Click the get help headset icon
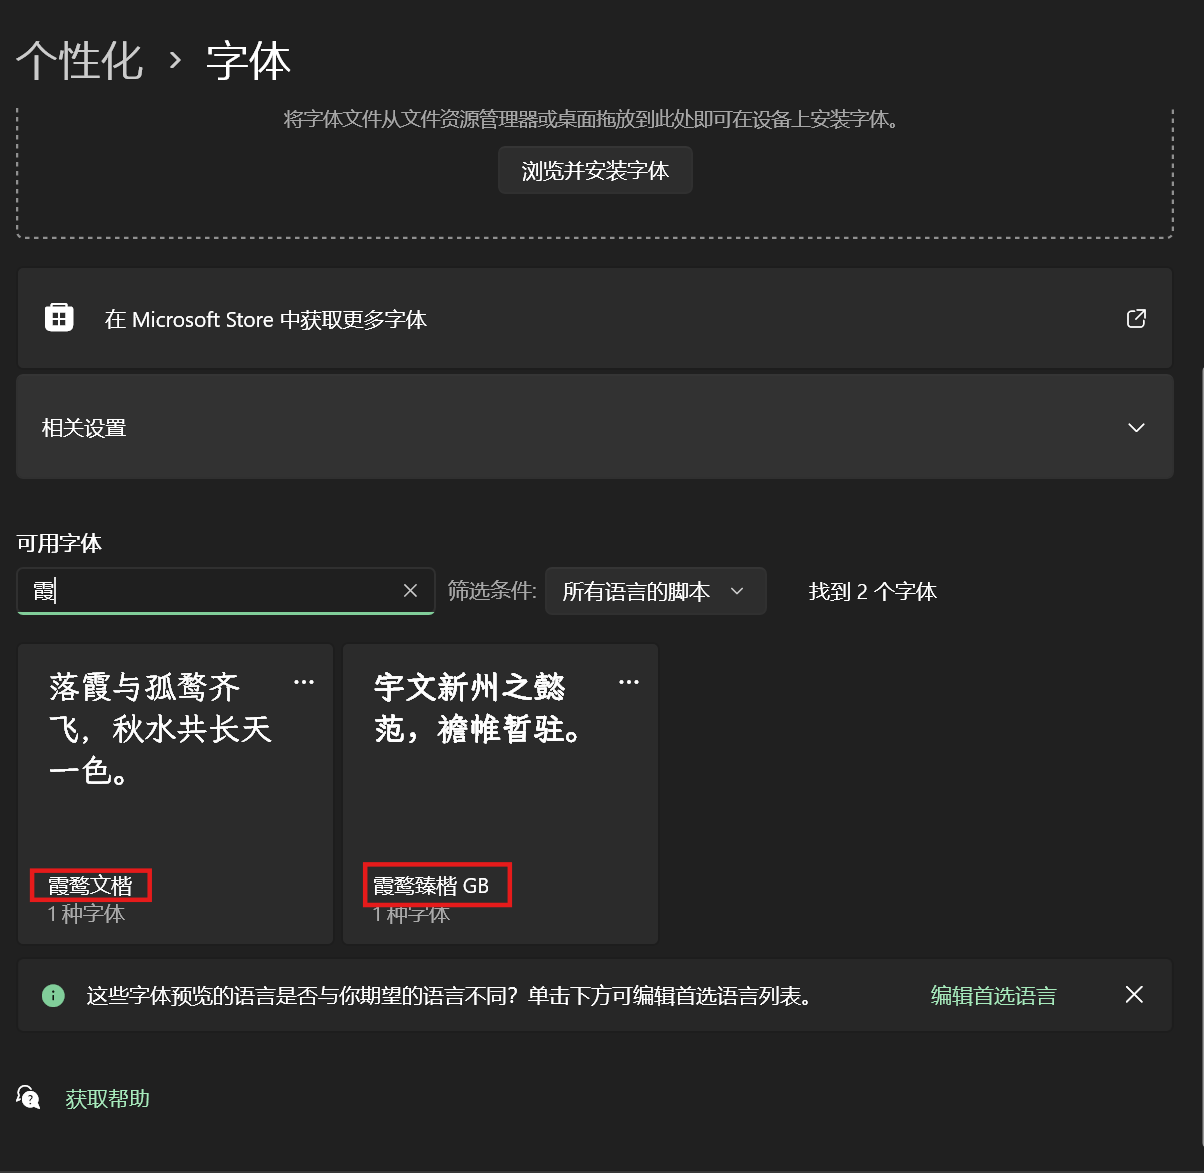 click(29, 1098)
